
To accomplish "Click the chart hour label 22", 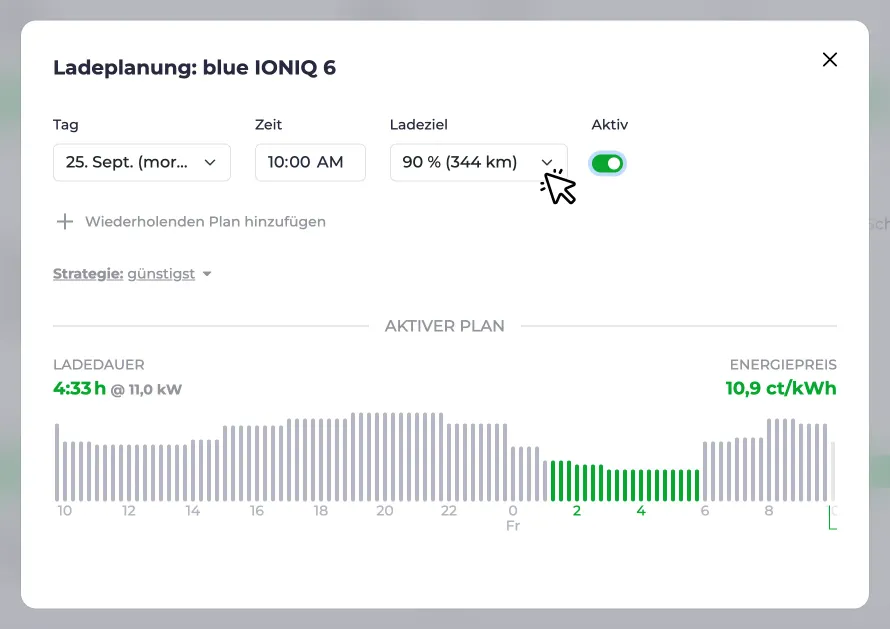I will [449, 510].
